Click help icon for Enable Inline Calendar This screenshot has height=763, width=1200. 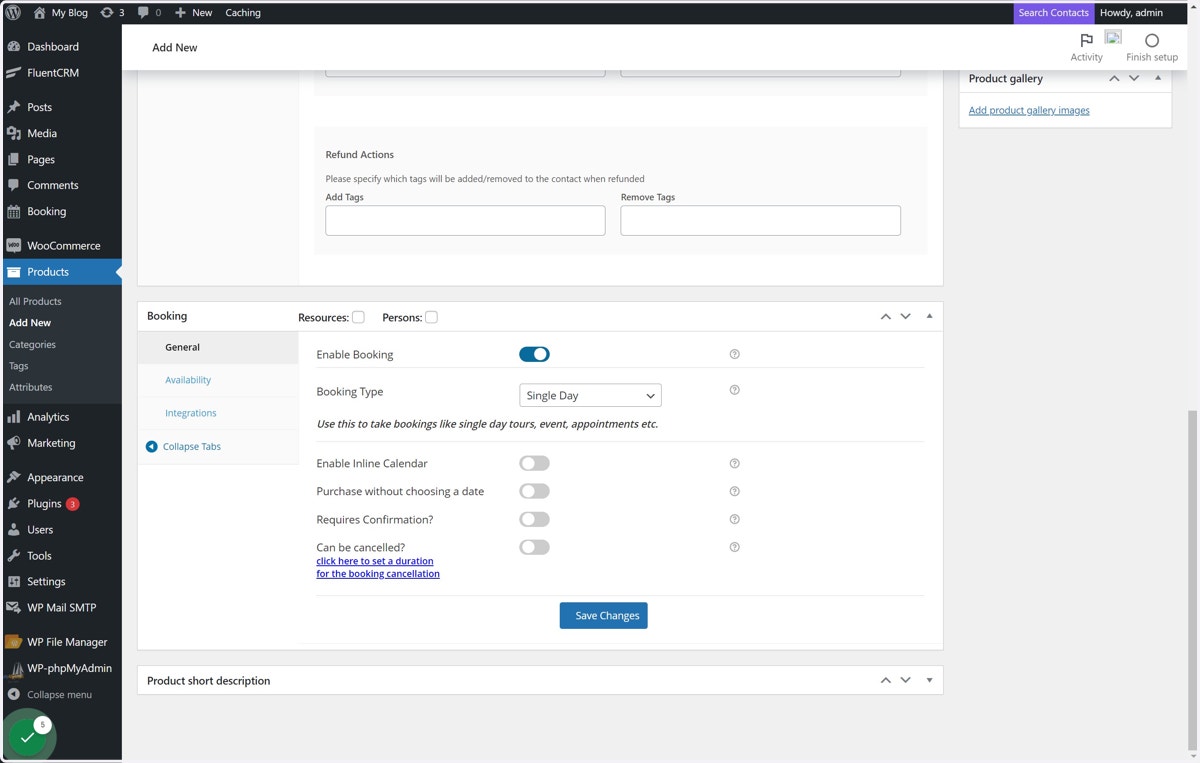[734, 463]
